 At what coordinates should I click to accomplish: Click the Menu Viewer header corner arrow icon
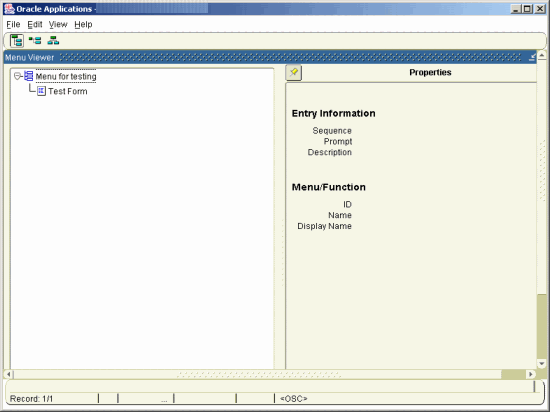532,57
